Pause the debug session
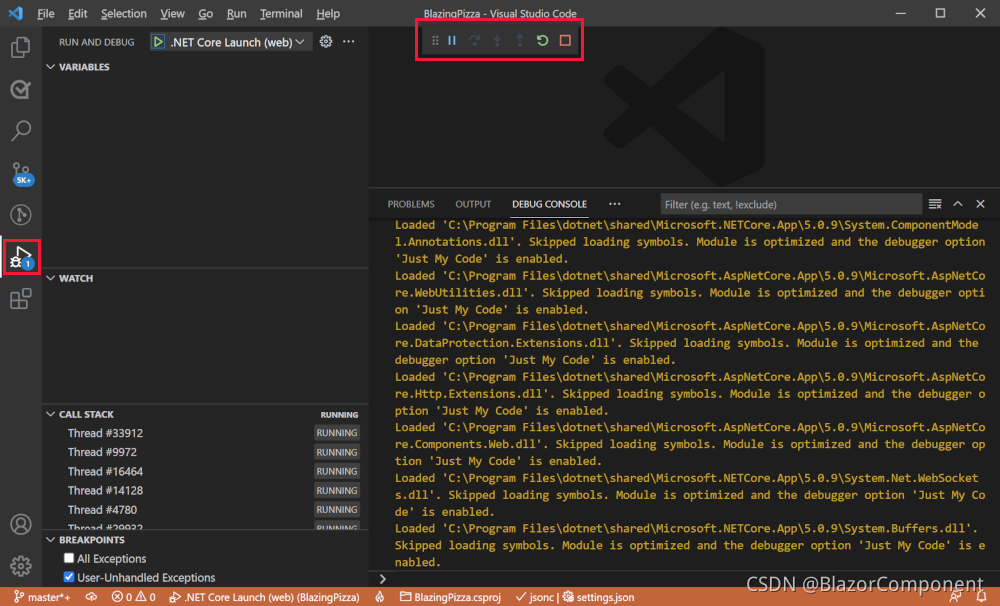 pyautogui.click(x=452, y=40)
